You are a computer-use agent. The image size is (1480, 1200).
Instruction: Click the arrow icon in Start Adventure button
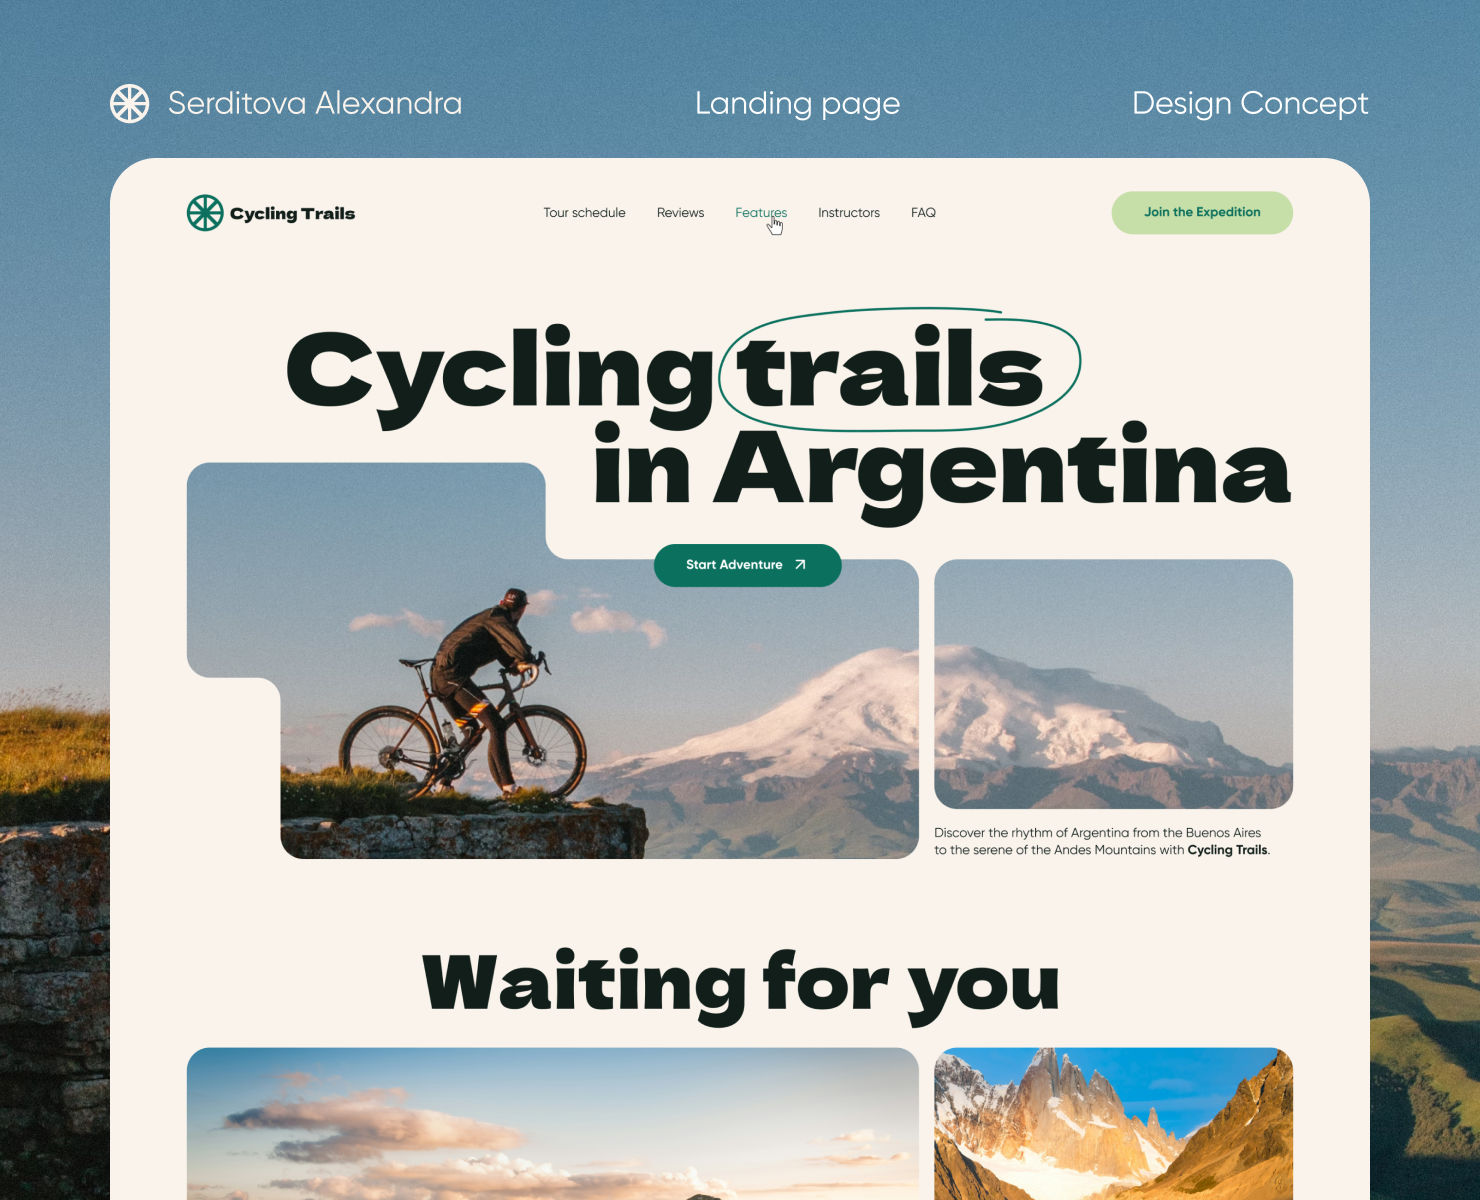click(800, 565)
